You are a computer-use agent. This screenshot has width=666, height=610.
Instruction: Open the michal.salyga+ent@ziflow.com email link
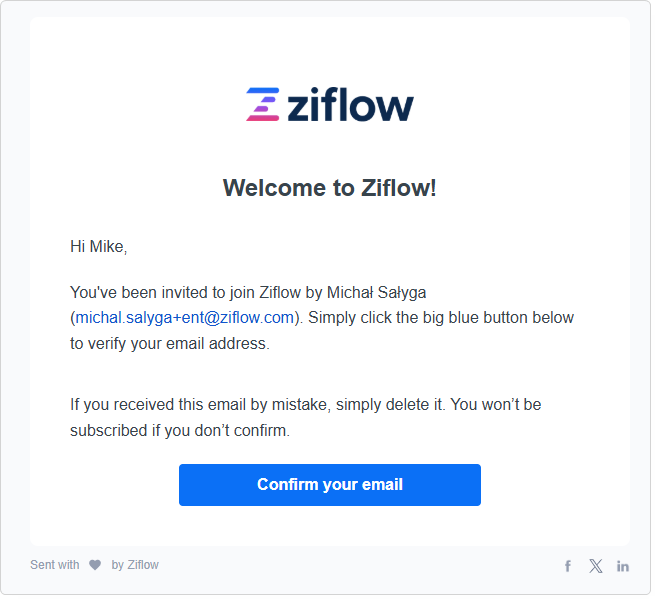(185, 318)
